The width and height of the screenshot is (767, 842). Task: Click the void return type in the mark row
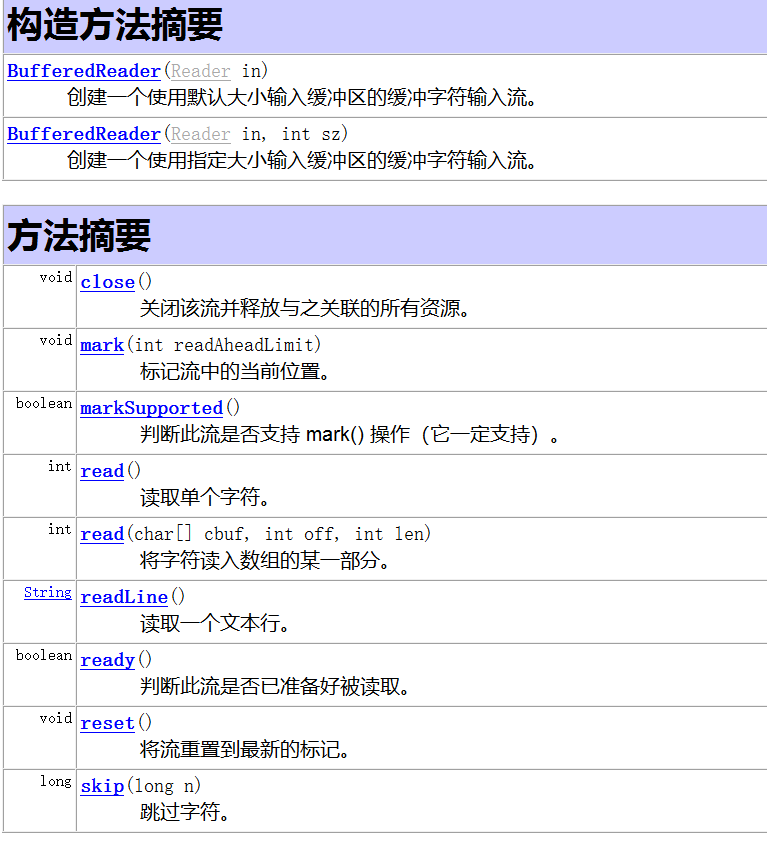pos(56,340)
